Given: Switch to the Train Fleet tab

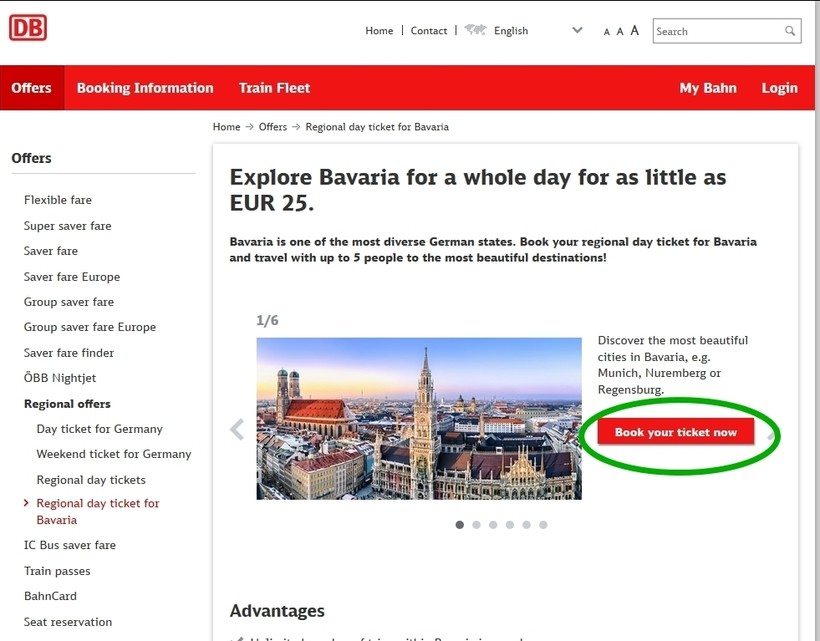Looking at the screenshot, I should click(274, 88).
